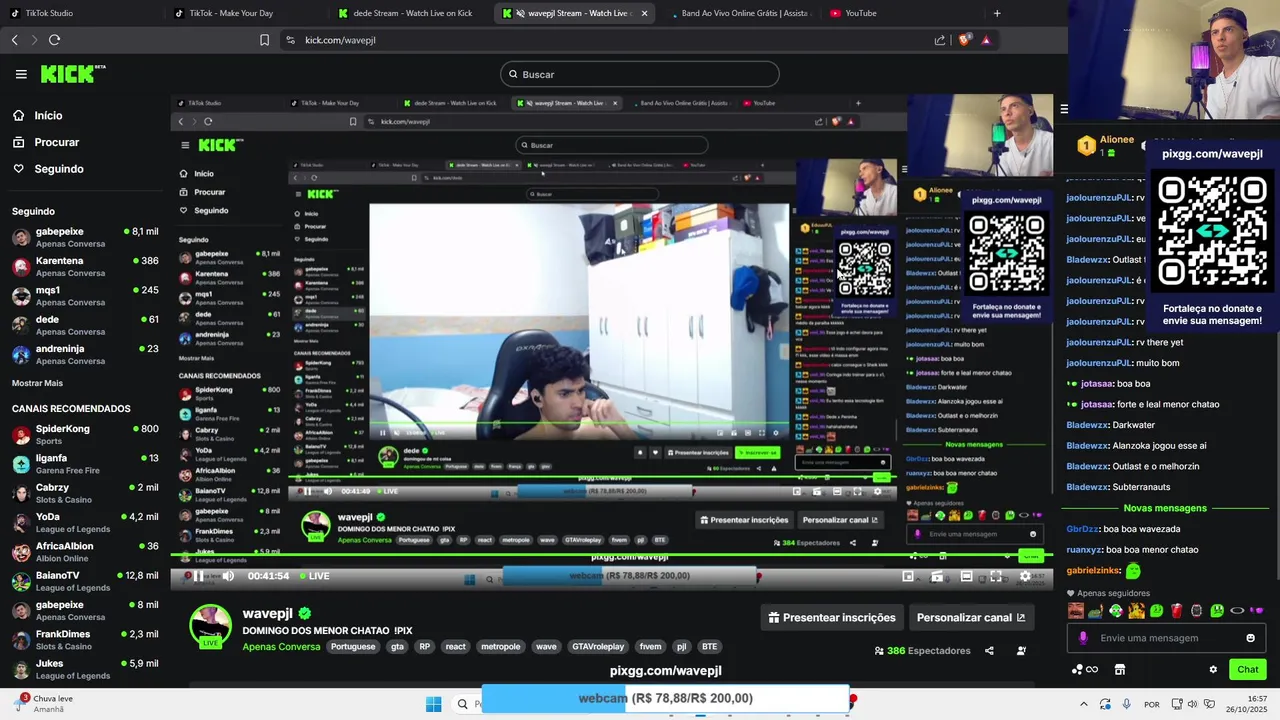The width and height of the screenshot is (1280, 720).
Task: Click the taskbar microphone tray icon
Action: tap(1127, 704)
